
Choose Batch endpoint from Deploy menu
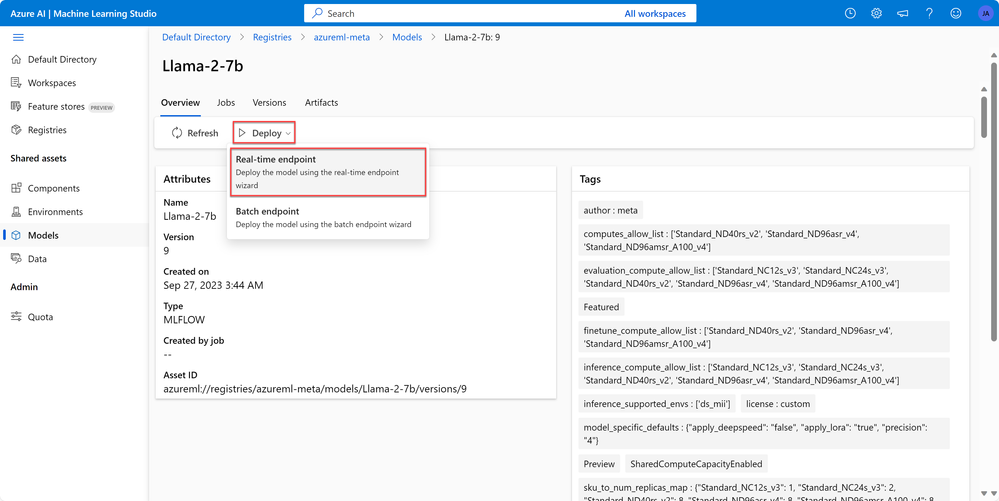327,217
